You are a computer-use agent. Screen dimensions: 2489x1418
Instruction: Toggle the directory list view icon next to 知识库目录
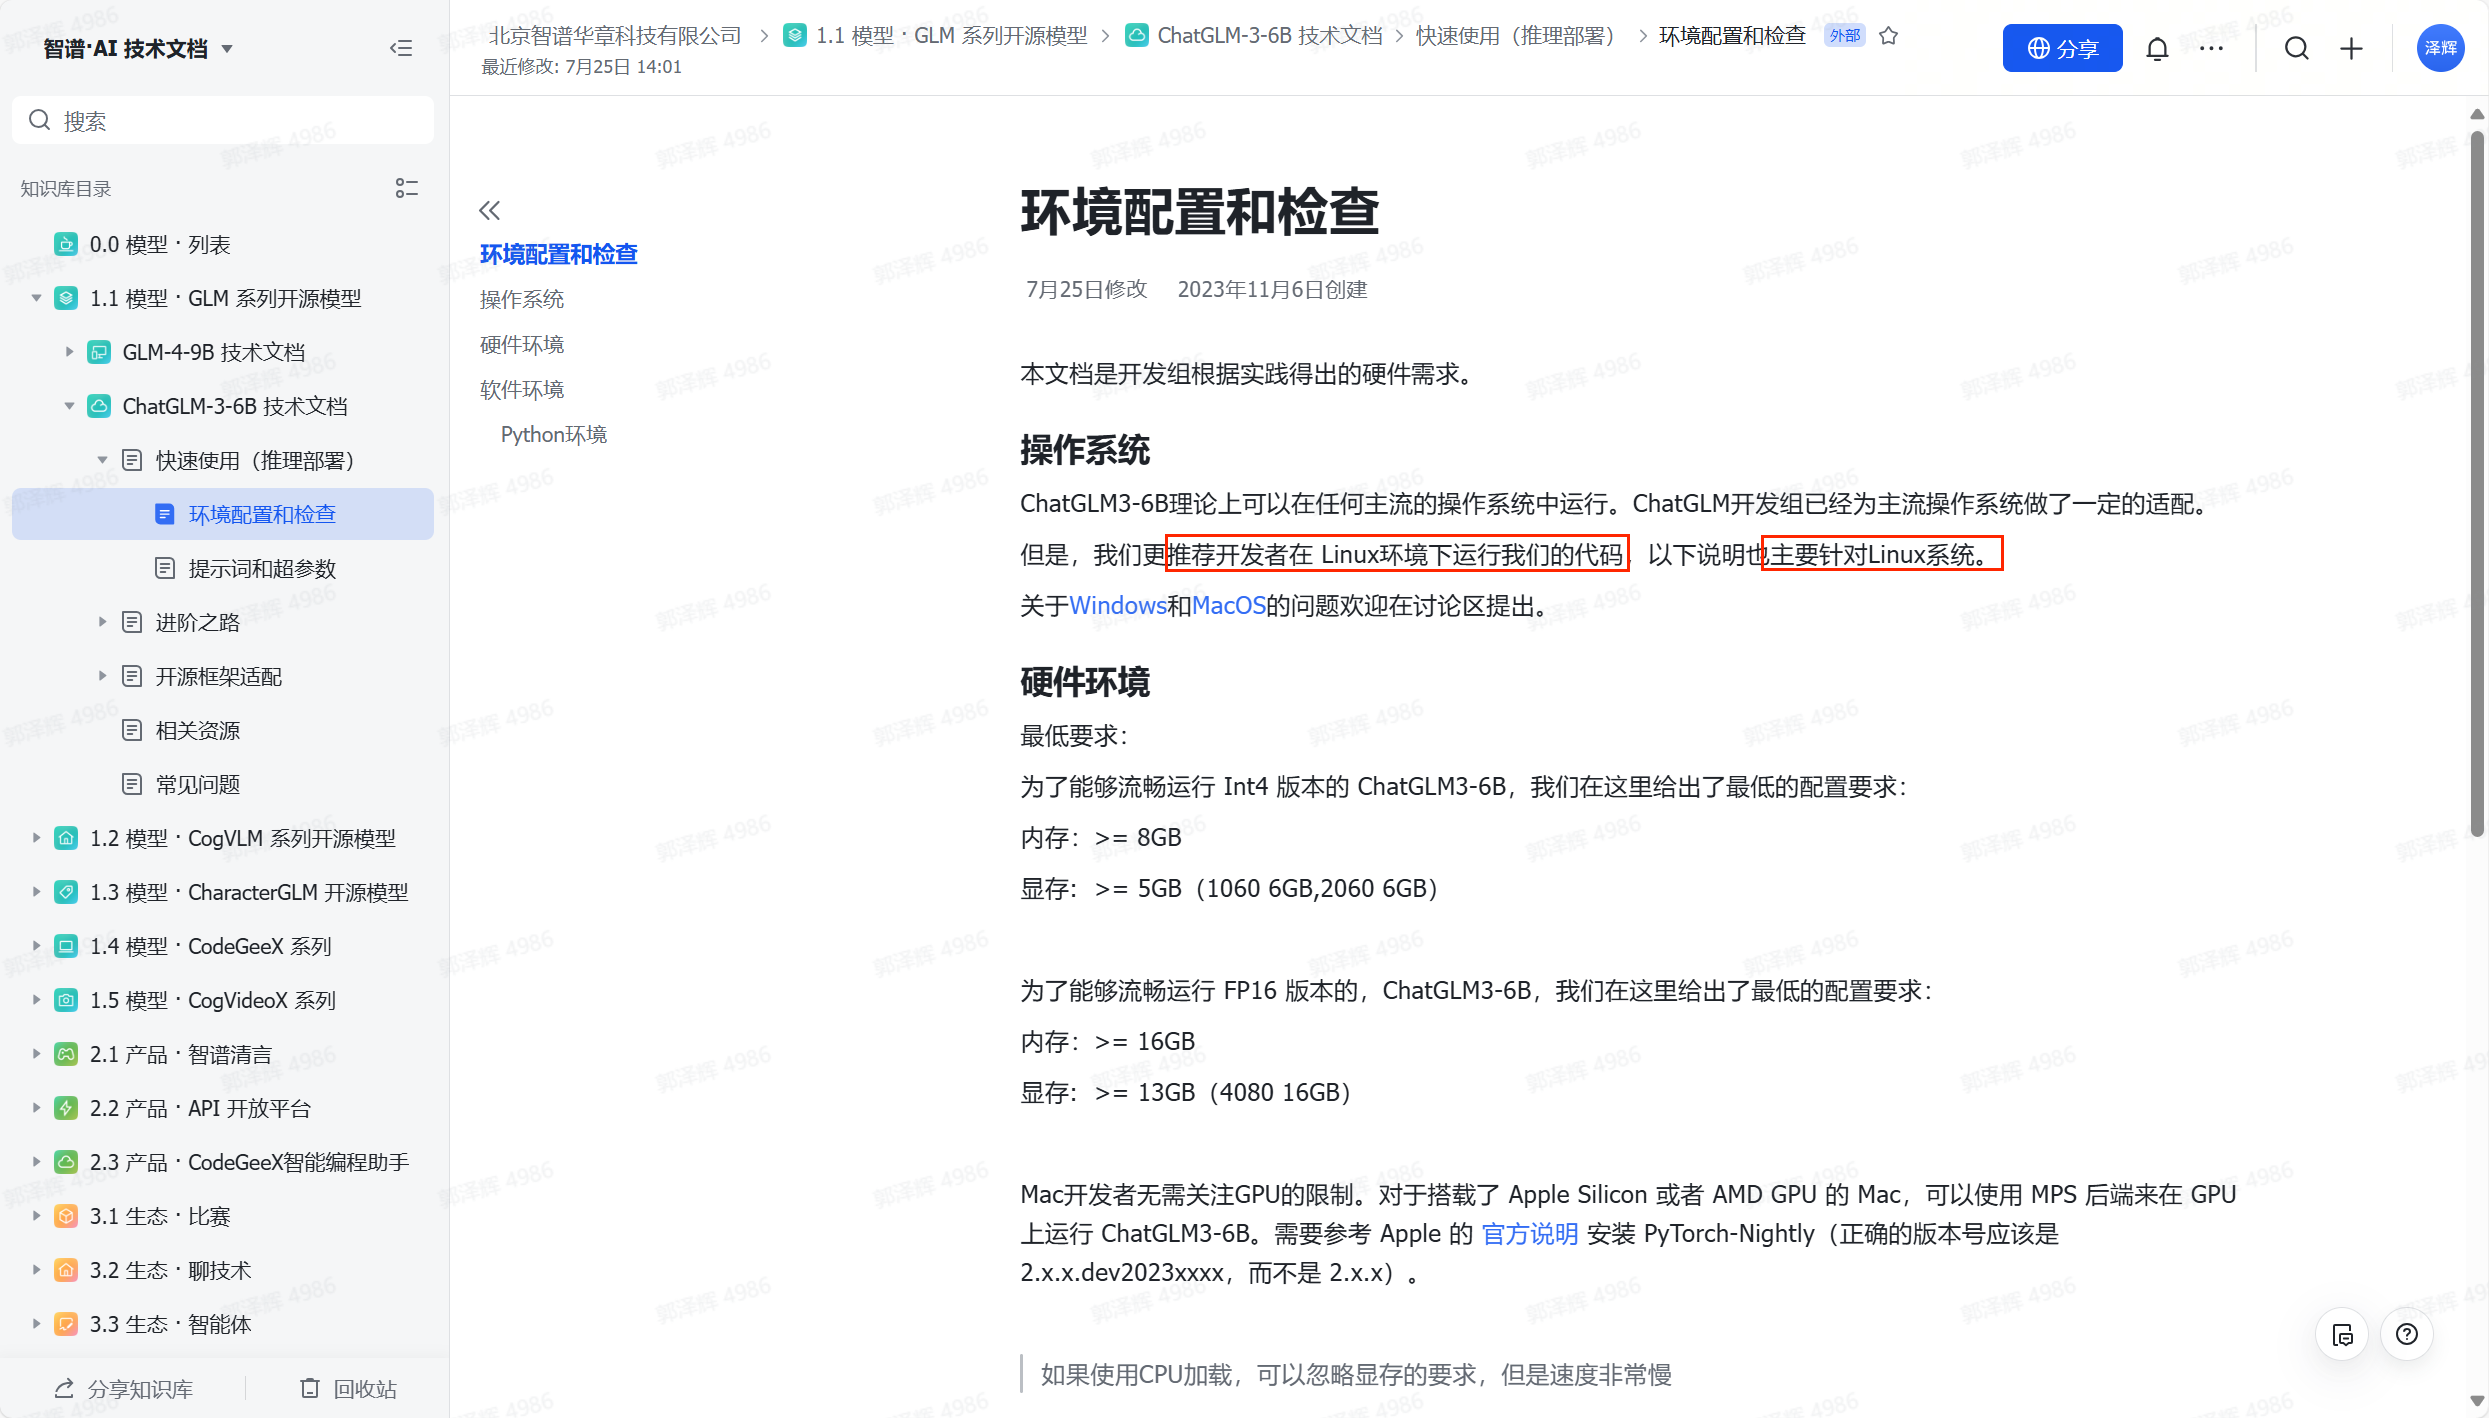[406, 188]
